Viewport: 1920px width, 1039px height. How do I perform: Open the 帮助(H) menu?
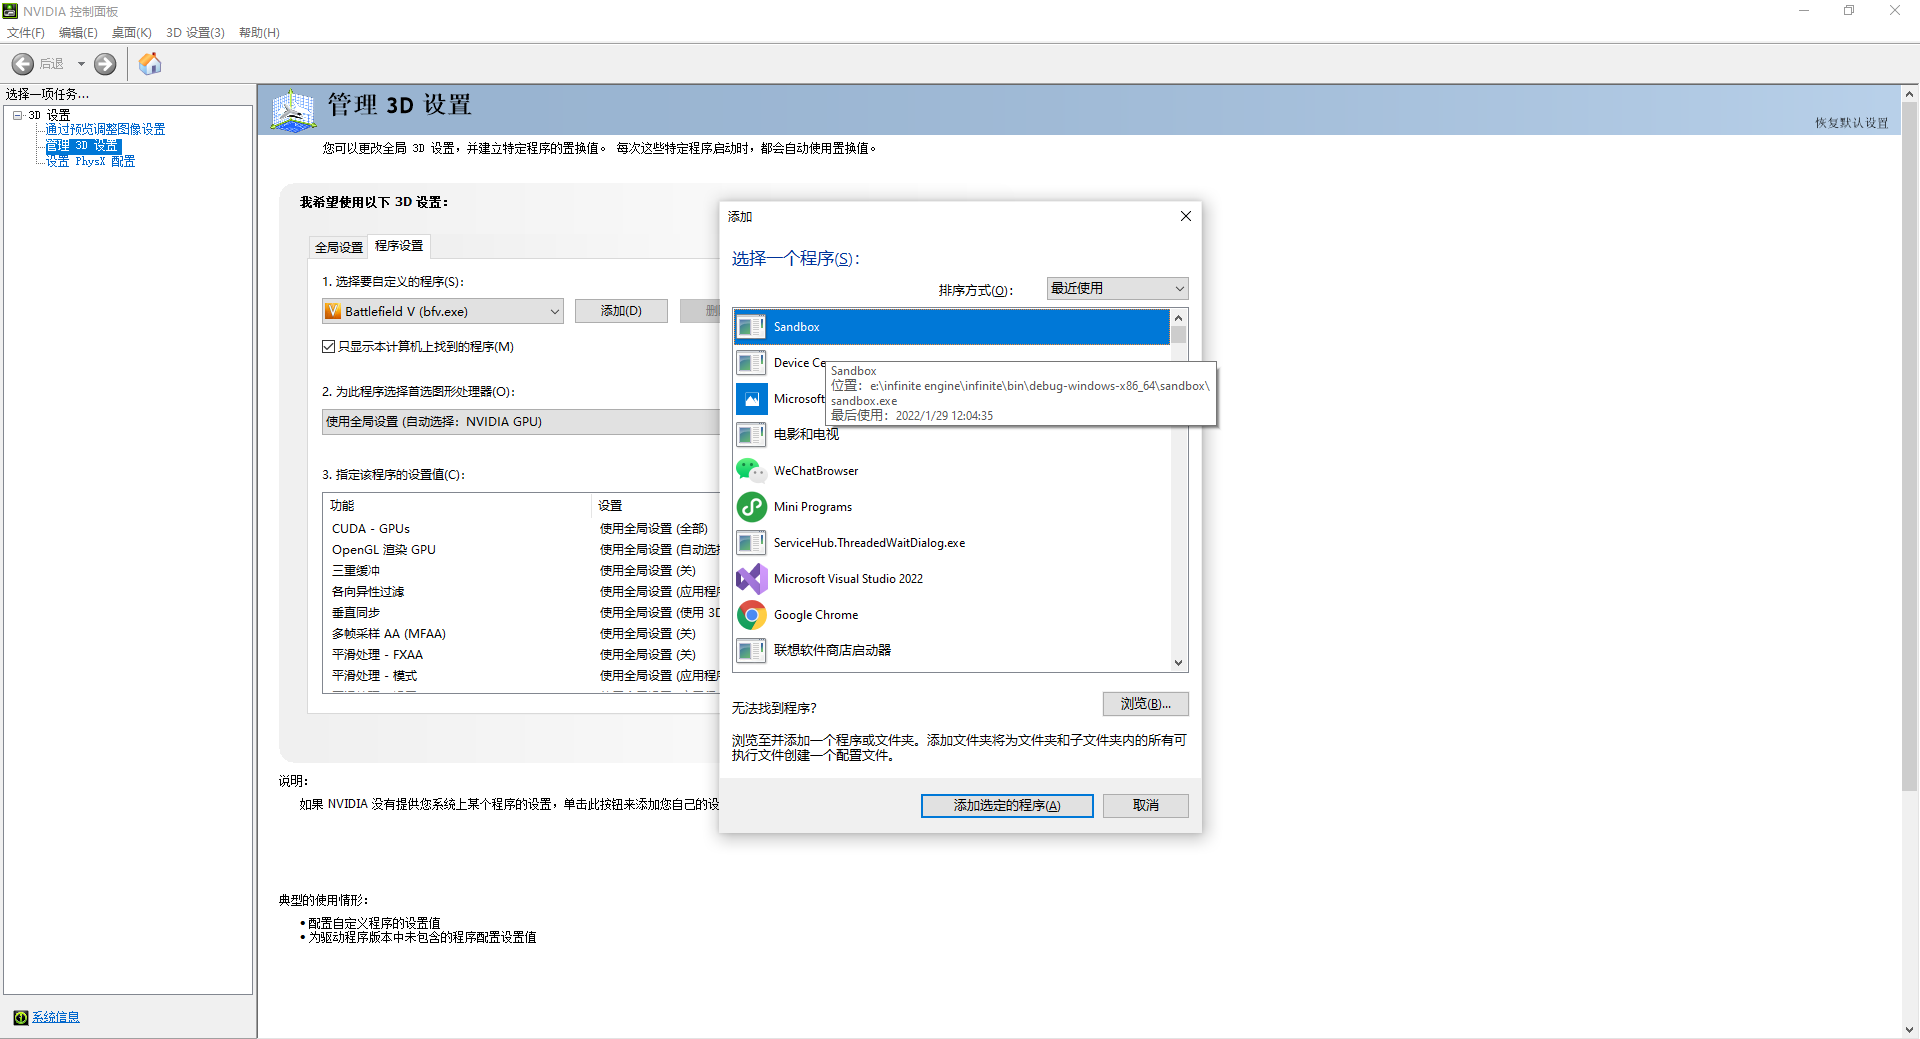(259, 33)
